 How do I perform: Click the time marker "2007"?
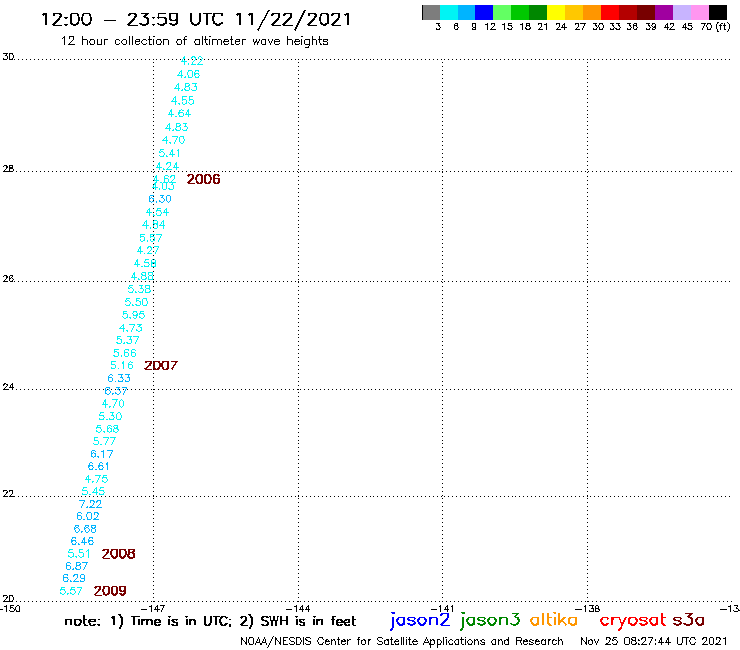(161, 365)
